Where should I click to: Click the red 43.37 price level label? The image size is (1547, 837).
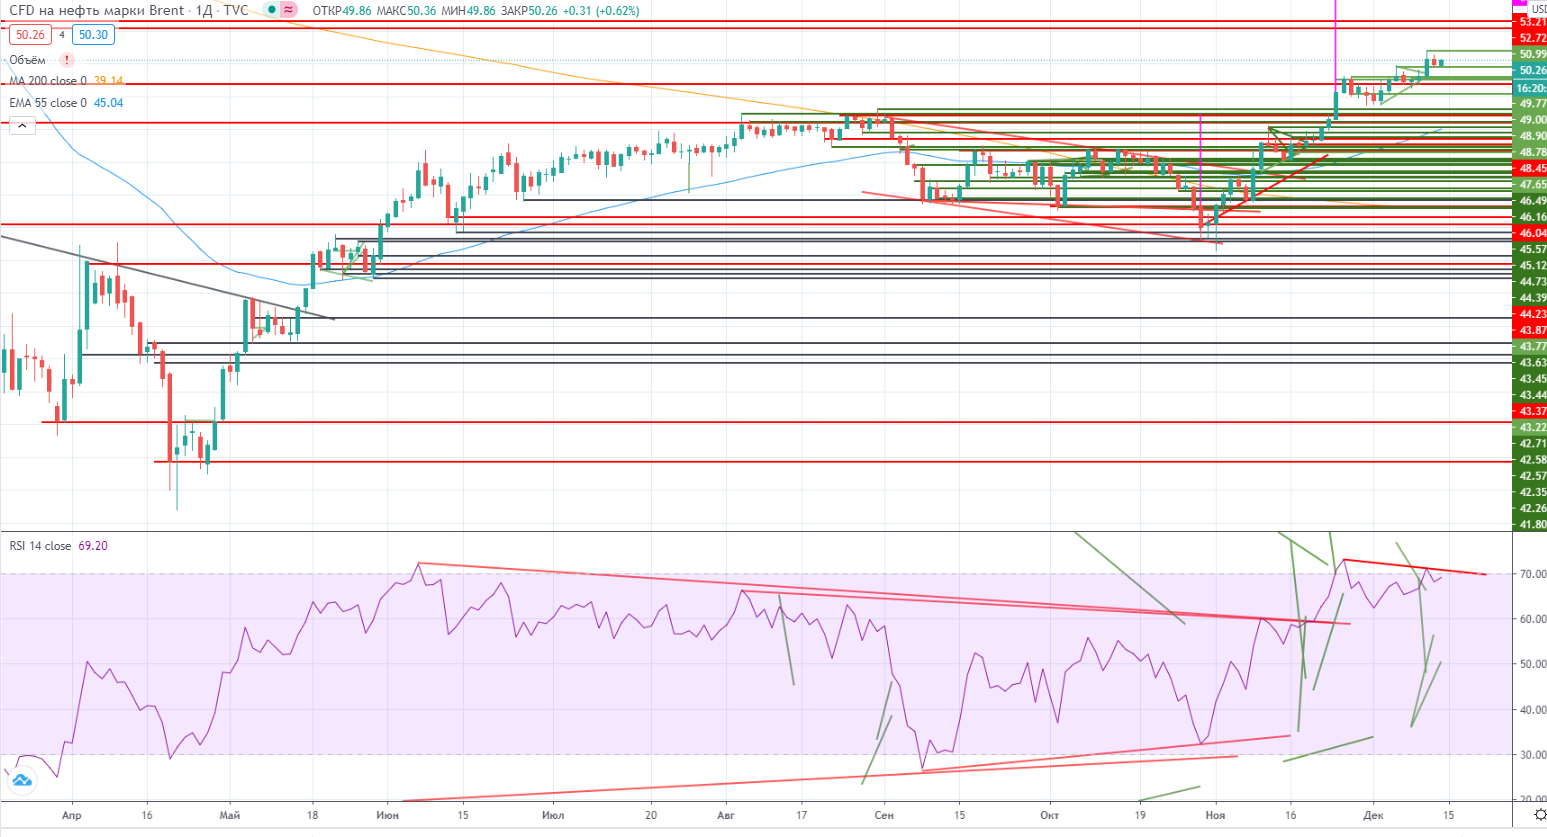click(1531, 411)
